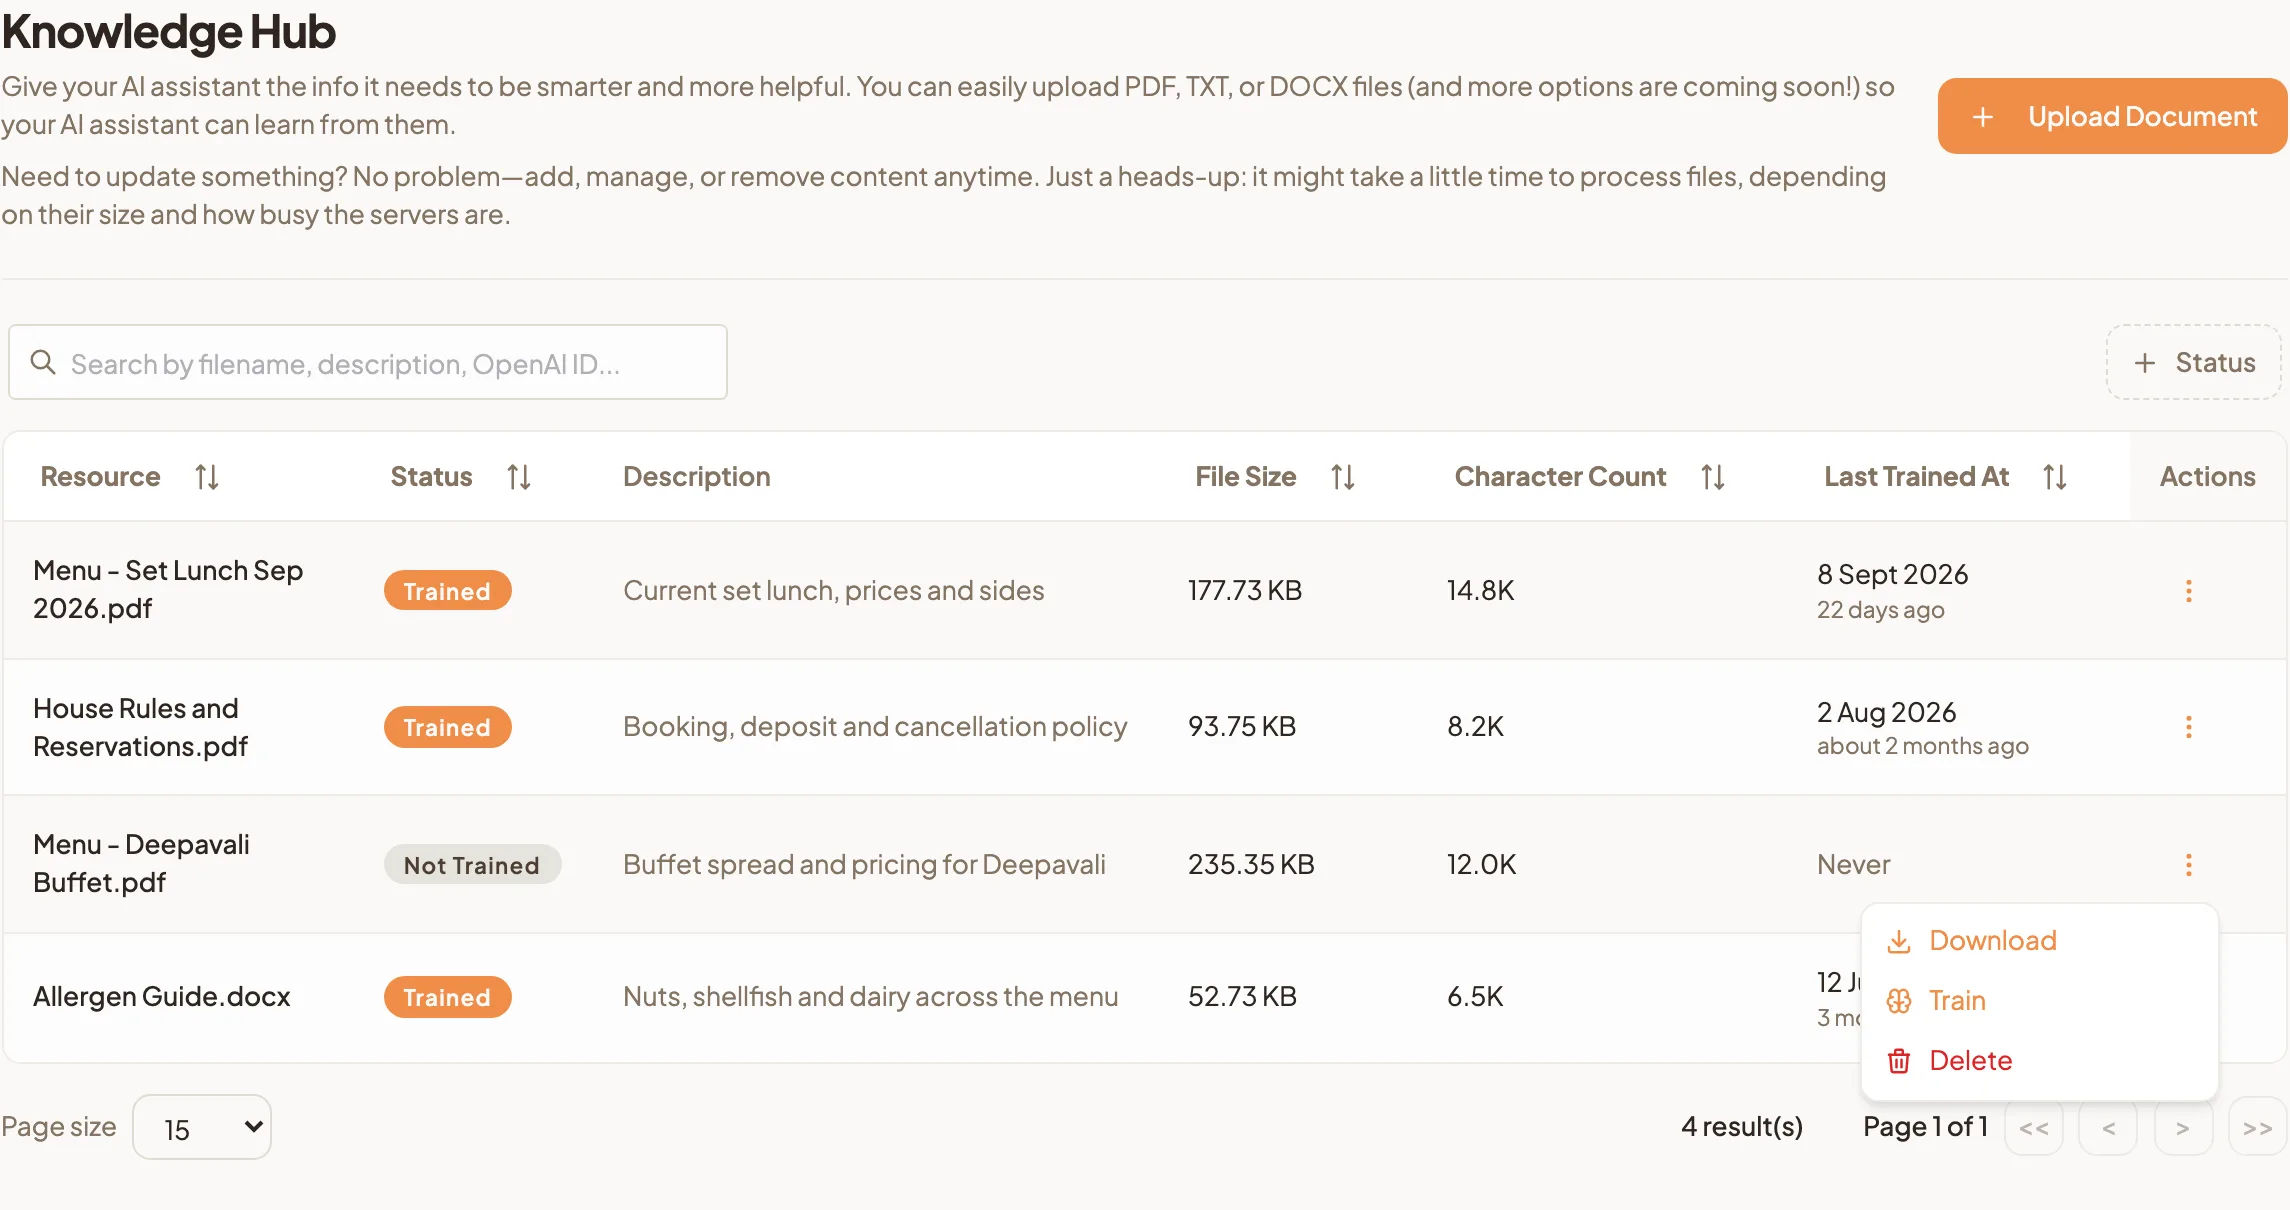Click 'Buffet spread and pricing for Deepavali'

[864, 865]
